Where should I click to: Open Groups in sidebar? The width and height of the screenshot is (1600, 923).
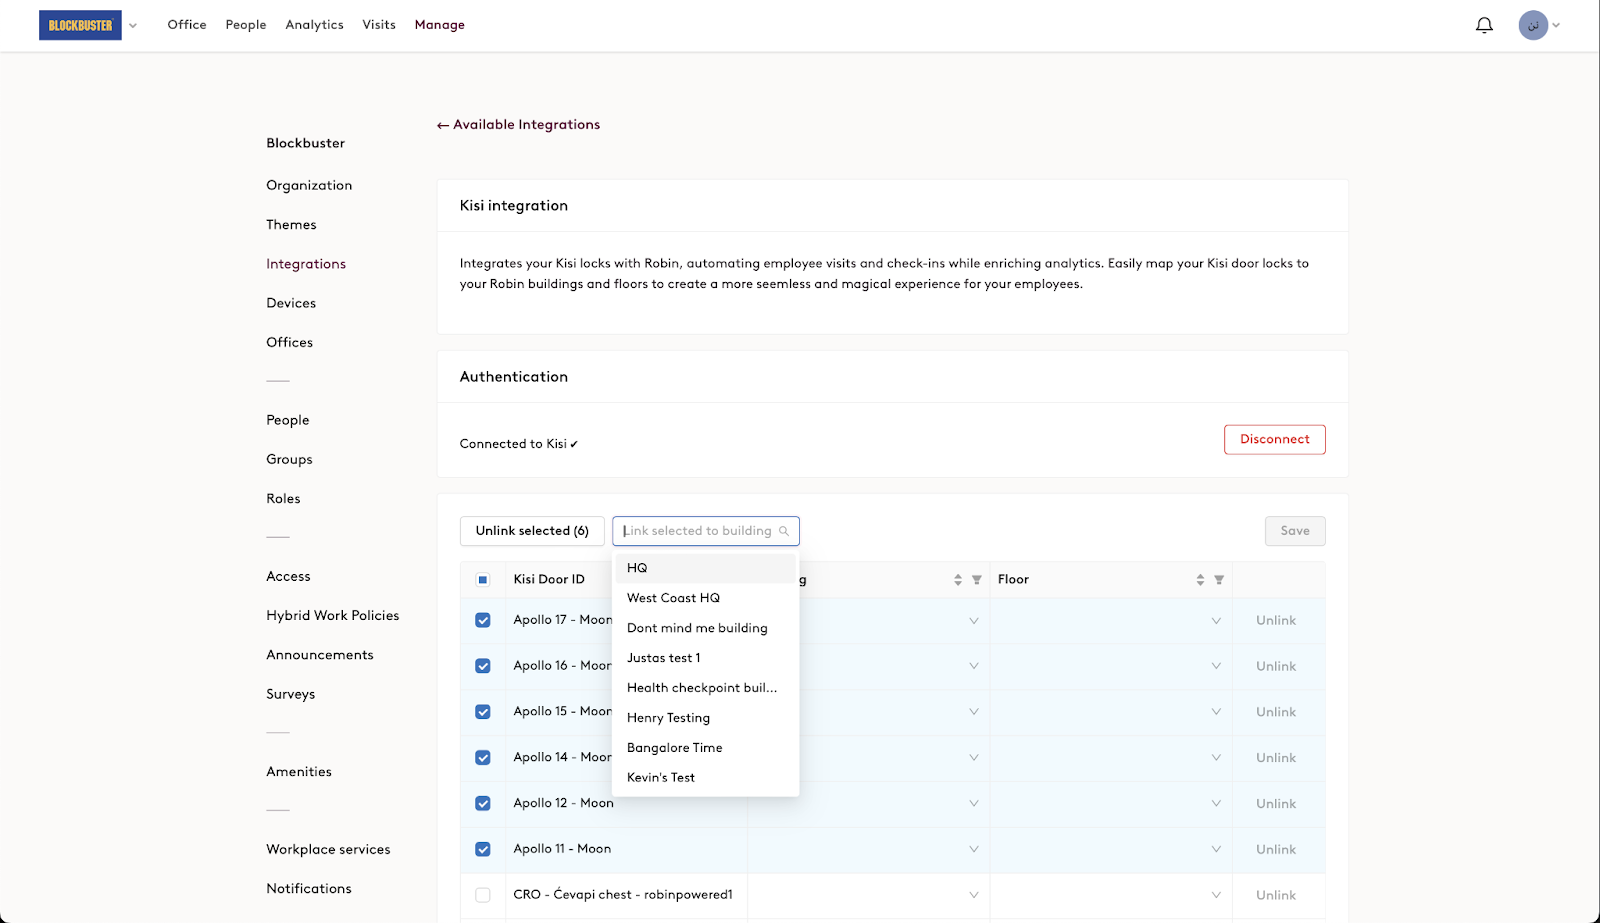(x=290, y=459)
